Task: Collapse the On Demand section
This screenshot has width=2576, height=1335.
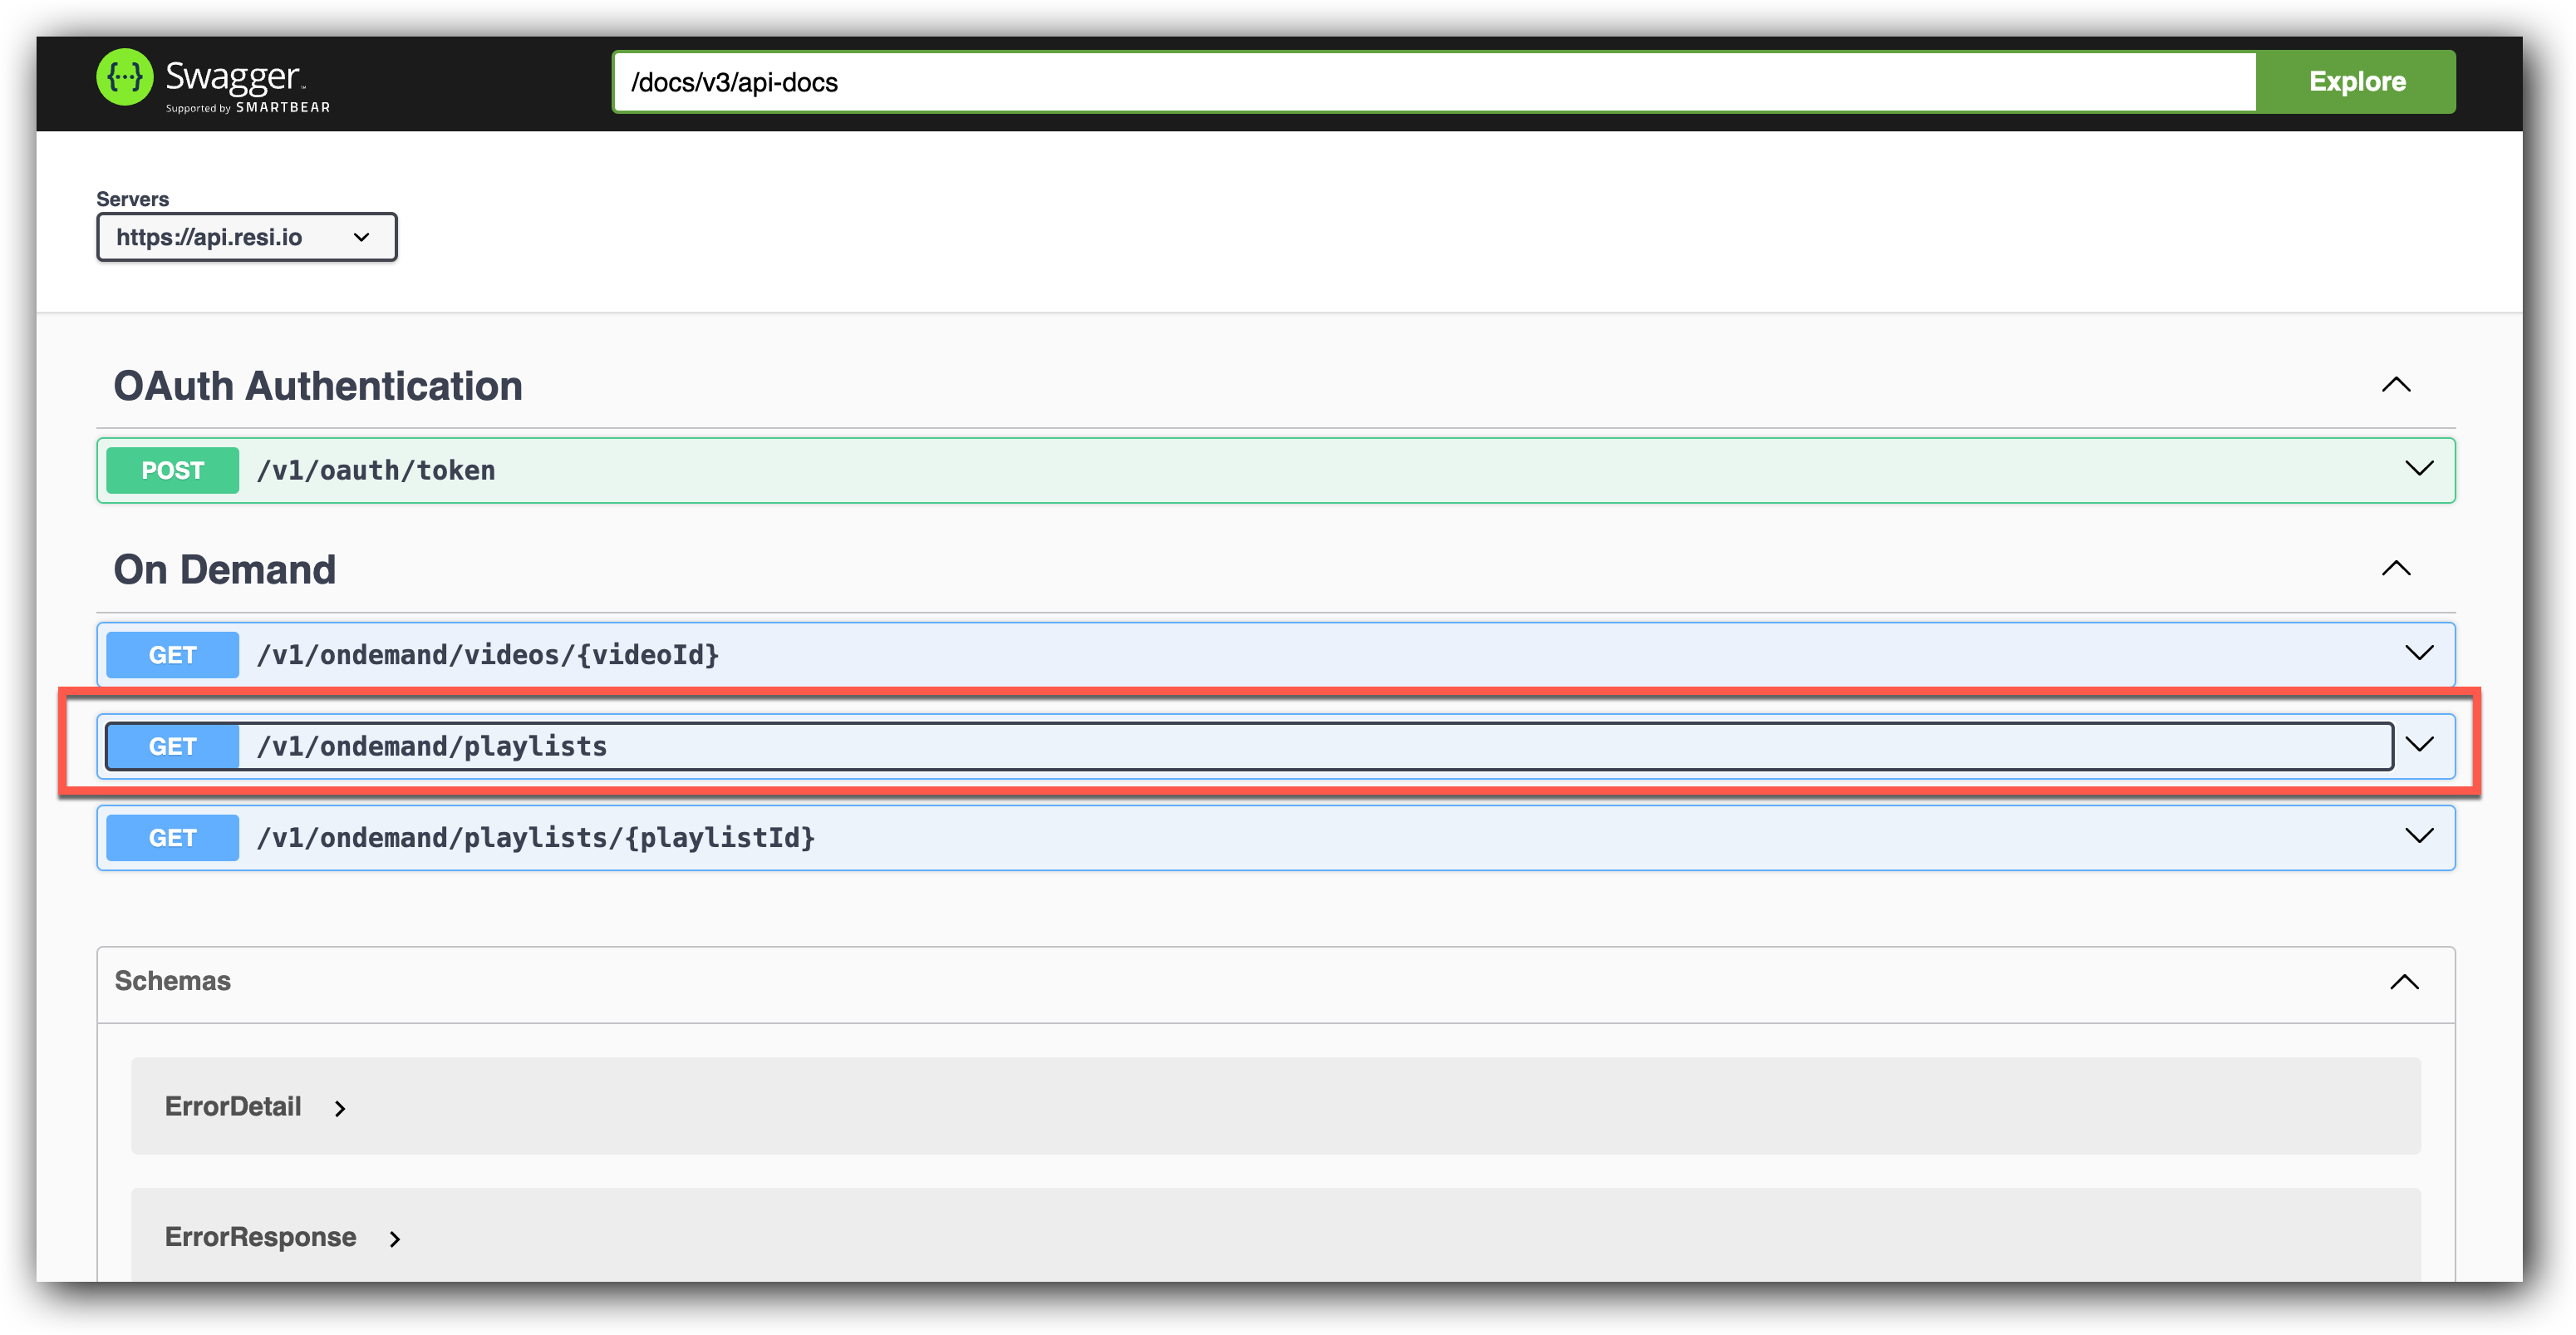Action: 2397,568
